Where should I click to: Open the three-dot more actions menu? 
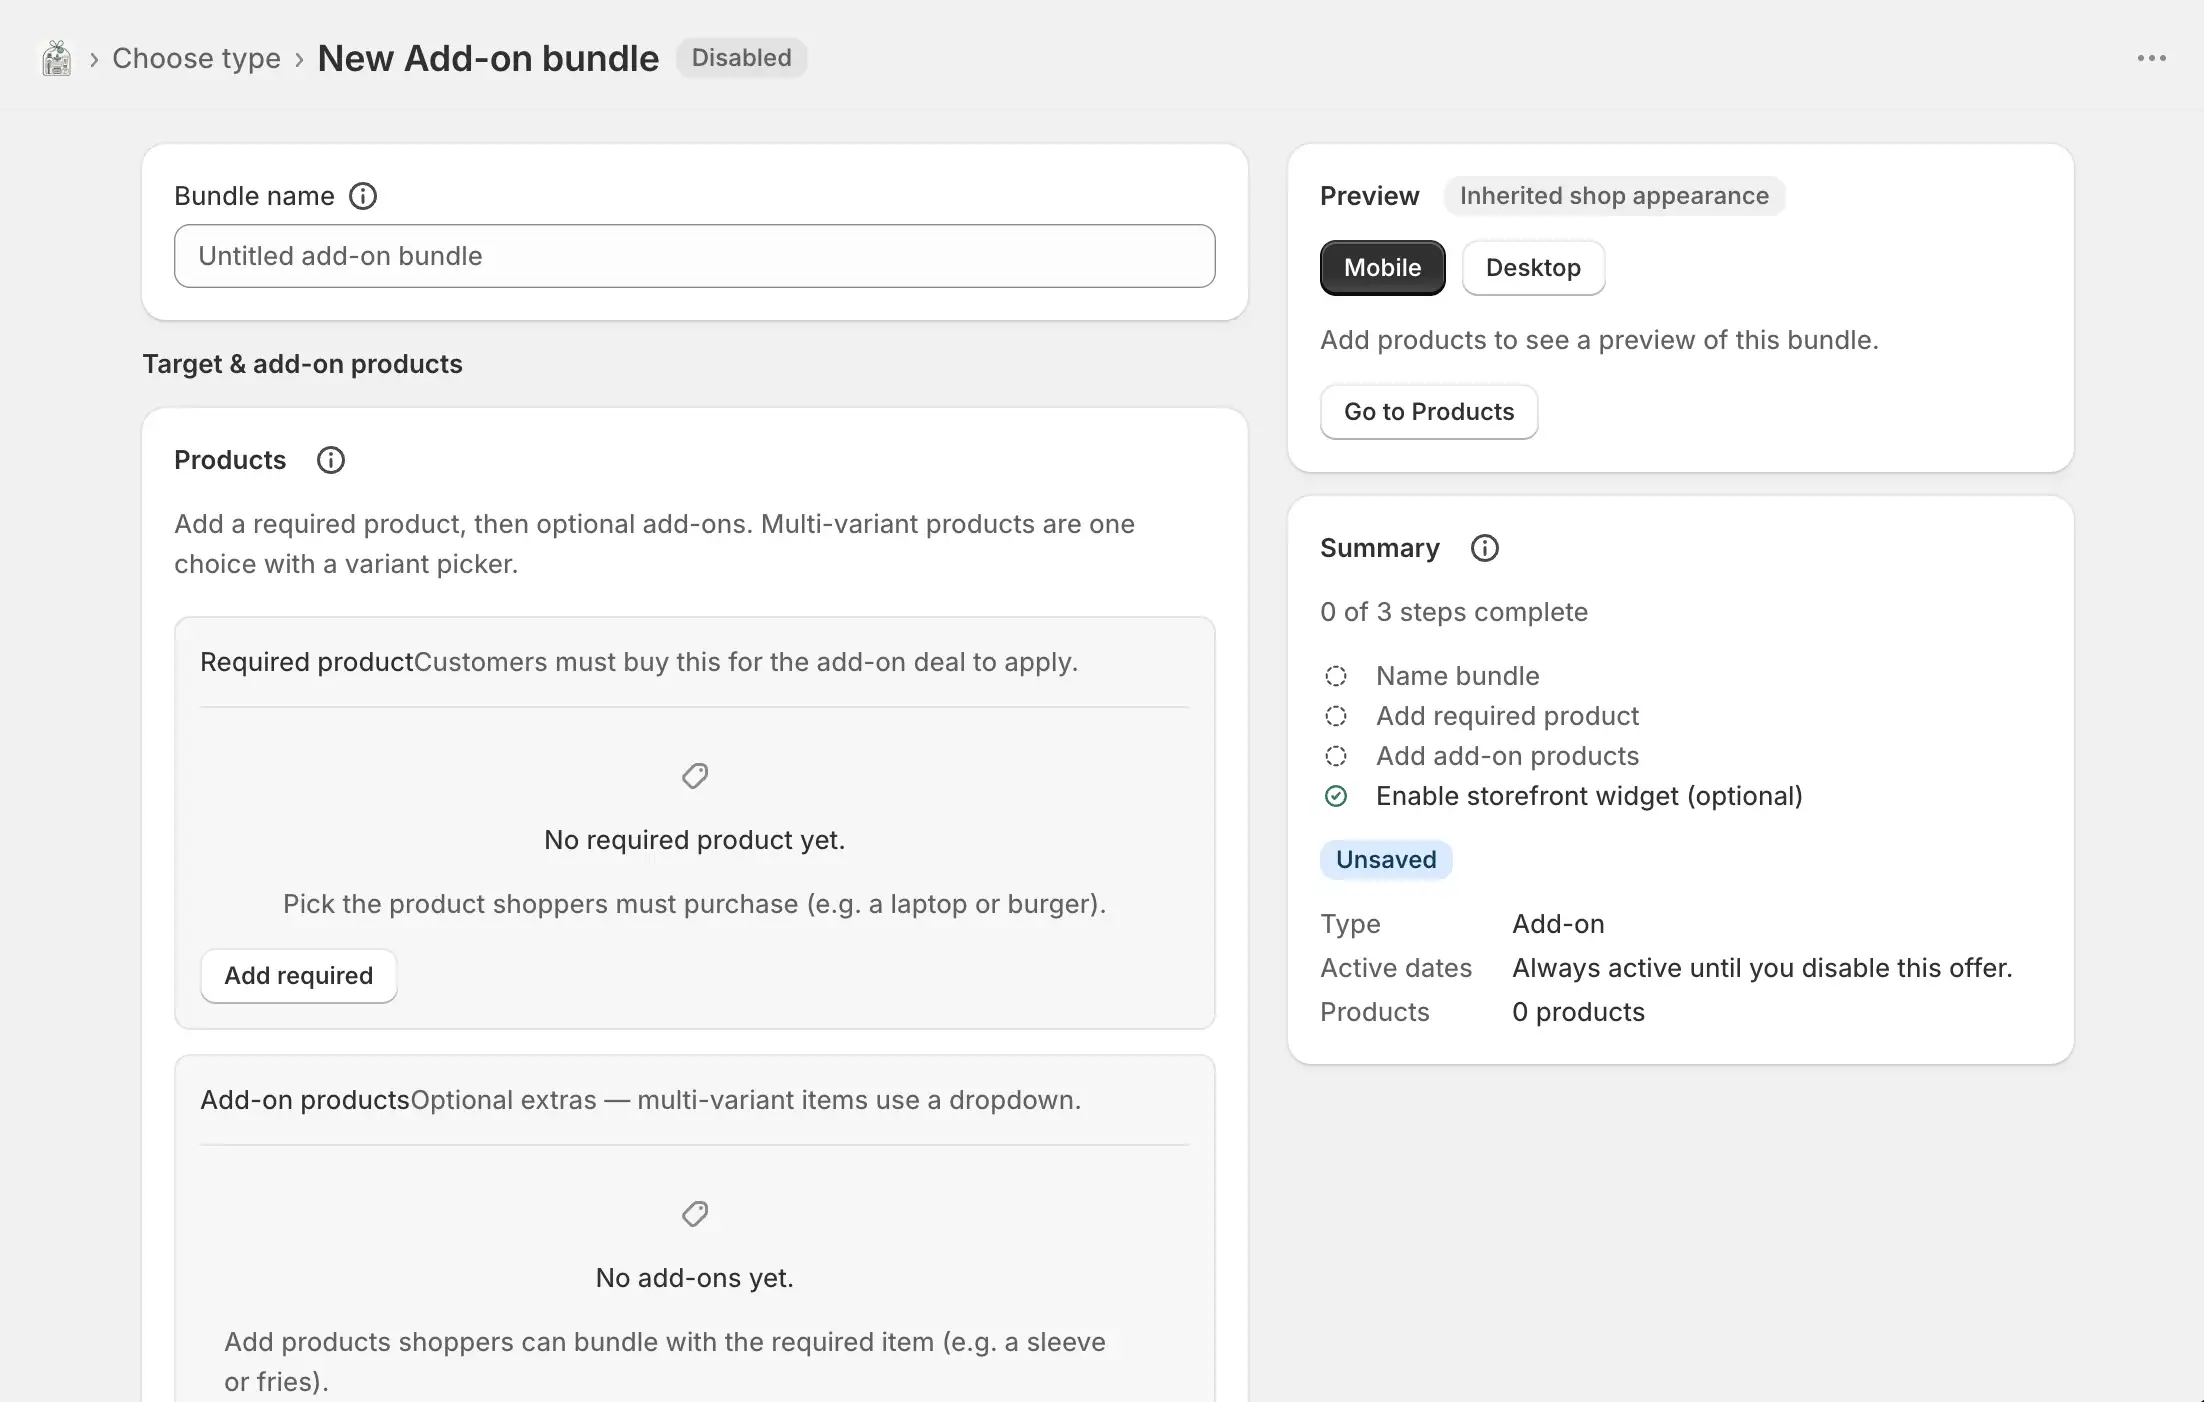(2151, 58)
